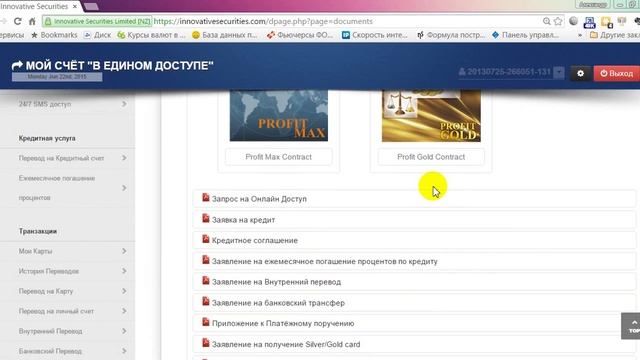Click PDF icon of Silver/Gold card application

pyautogui.click(x=206, y=343)
